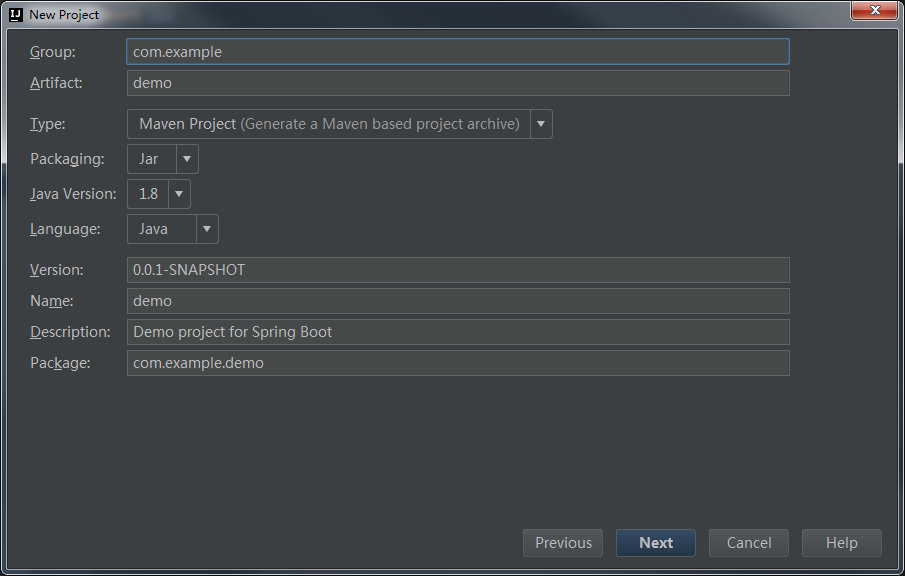Click into the Artifact text field
This screenshot has width=905, height=576.
pyautogui.click(x=458, y=83)
